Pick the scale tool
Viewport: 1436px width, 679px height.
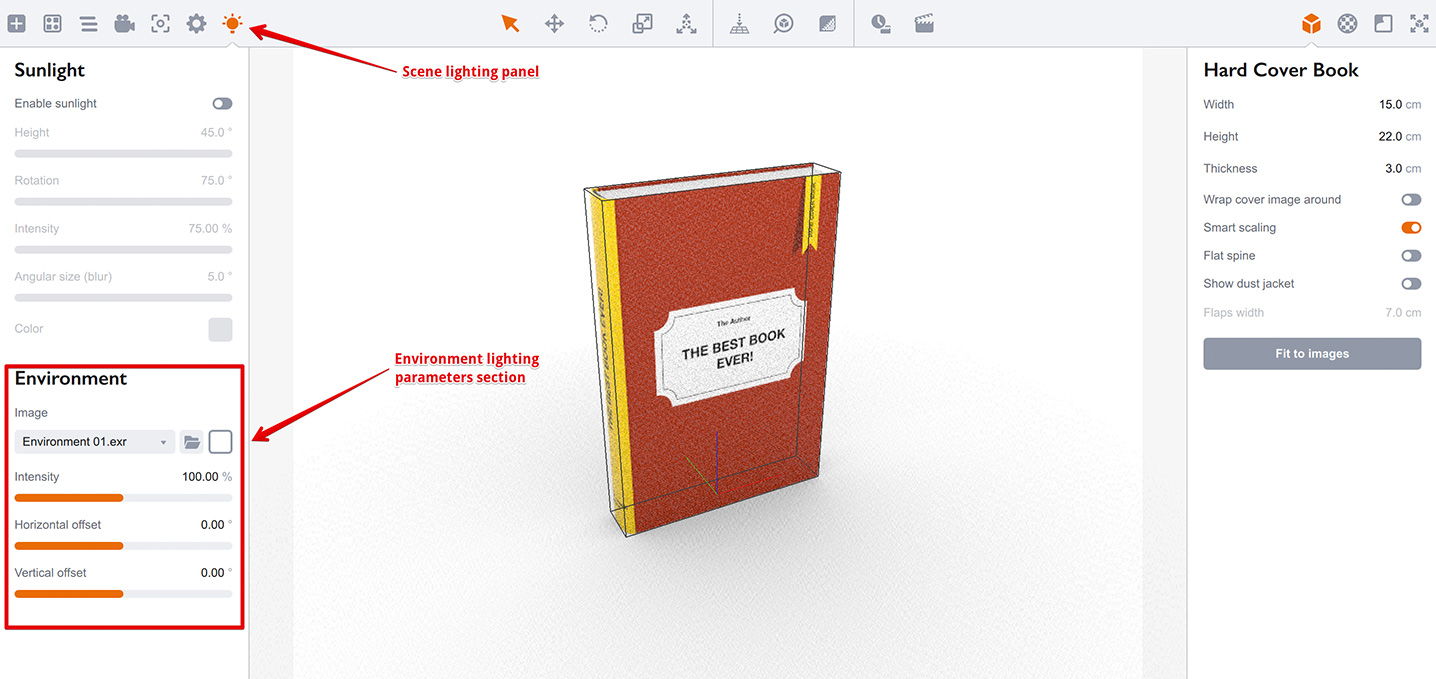pyautogui.click(x=642, y=24)
